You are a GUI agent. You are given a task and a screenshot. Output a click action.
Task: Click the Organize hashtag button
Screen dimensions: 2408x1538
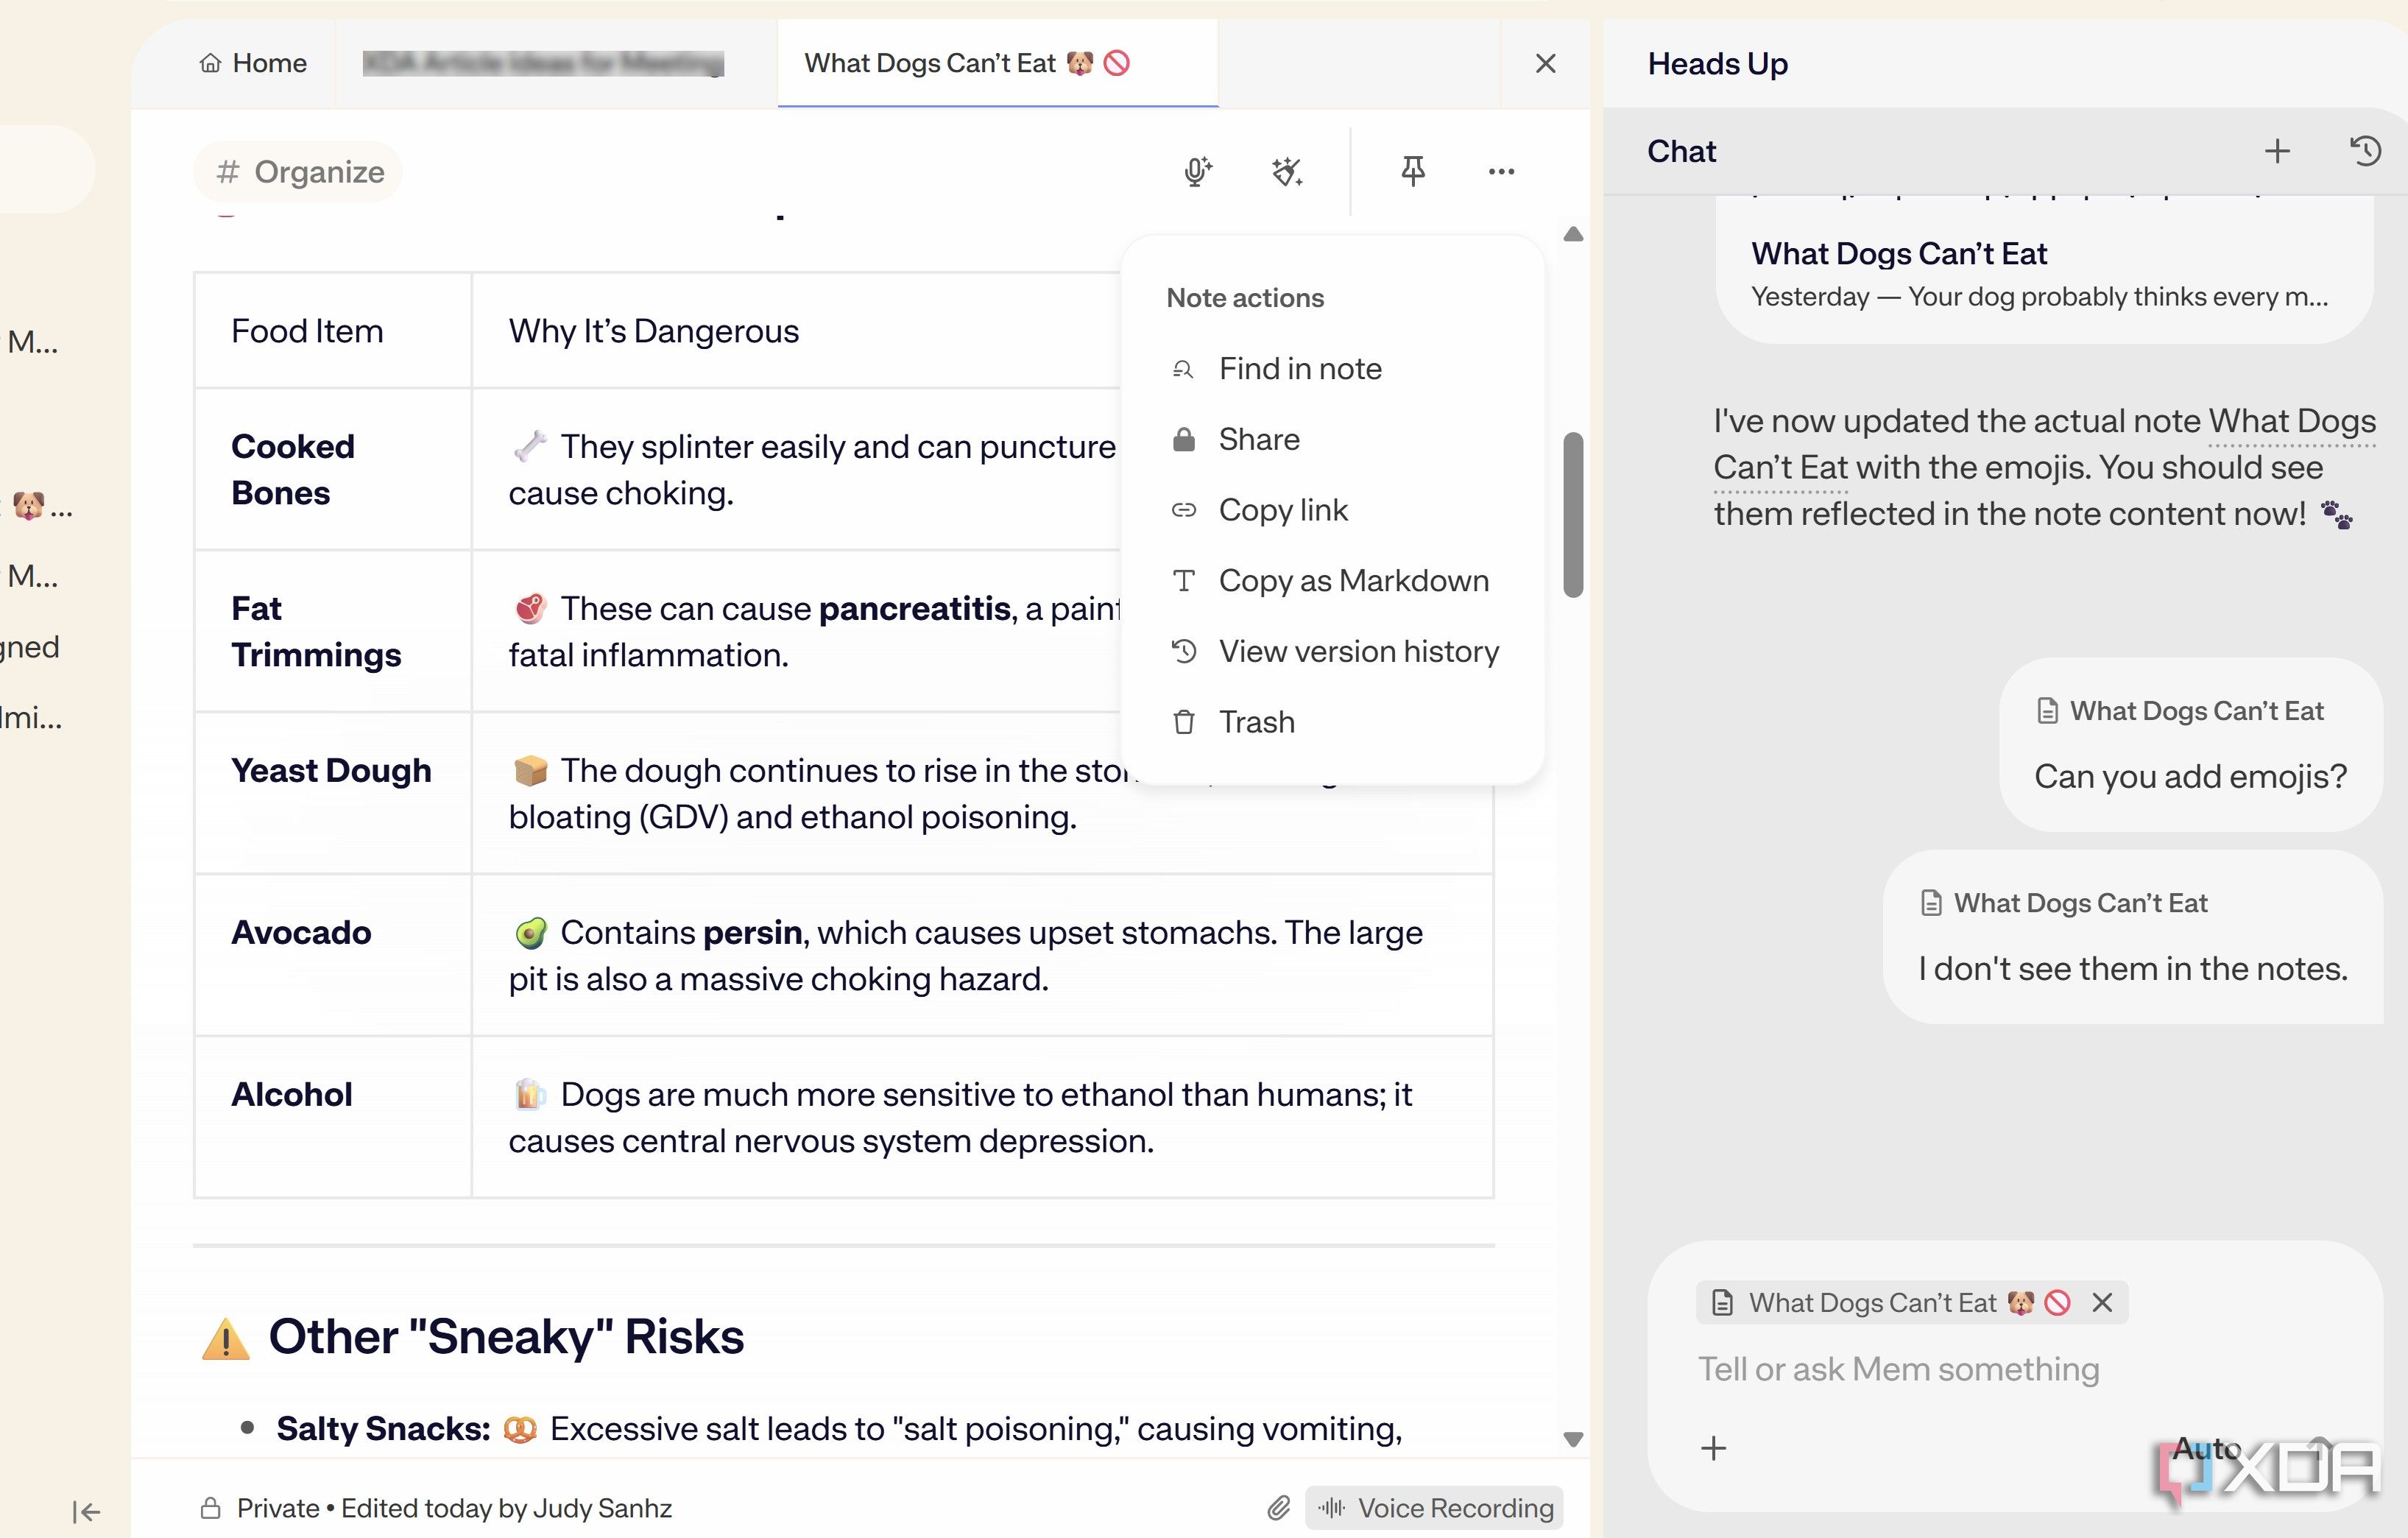click(299, 172)
